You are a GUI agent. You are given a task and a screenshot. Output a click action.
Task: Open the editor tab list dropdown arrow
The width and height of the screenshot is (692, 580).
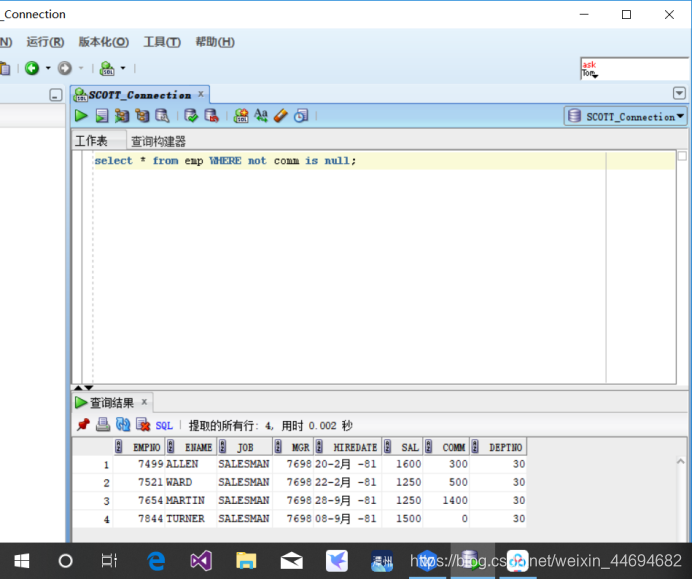(679, 93)
